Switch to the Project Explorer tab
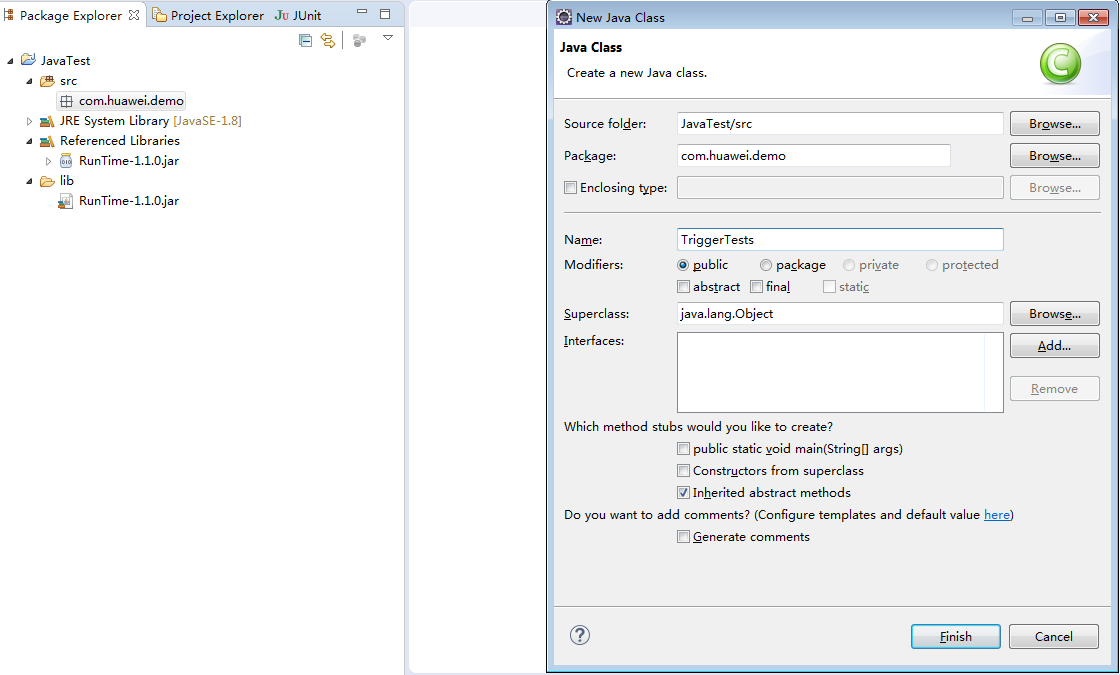 click(208, 15)
